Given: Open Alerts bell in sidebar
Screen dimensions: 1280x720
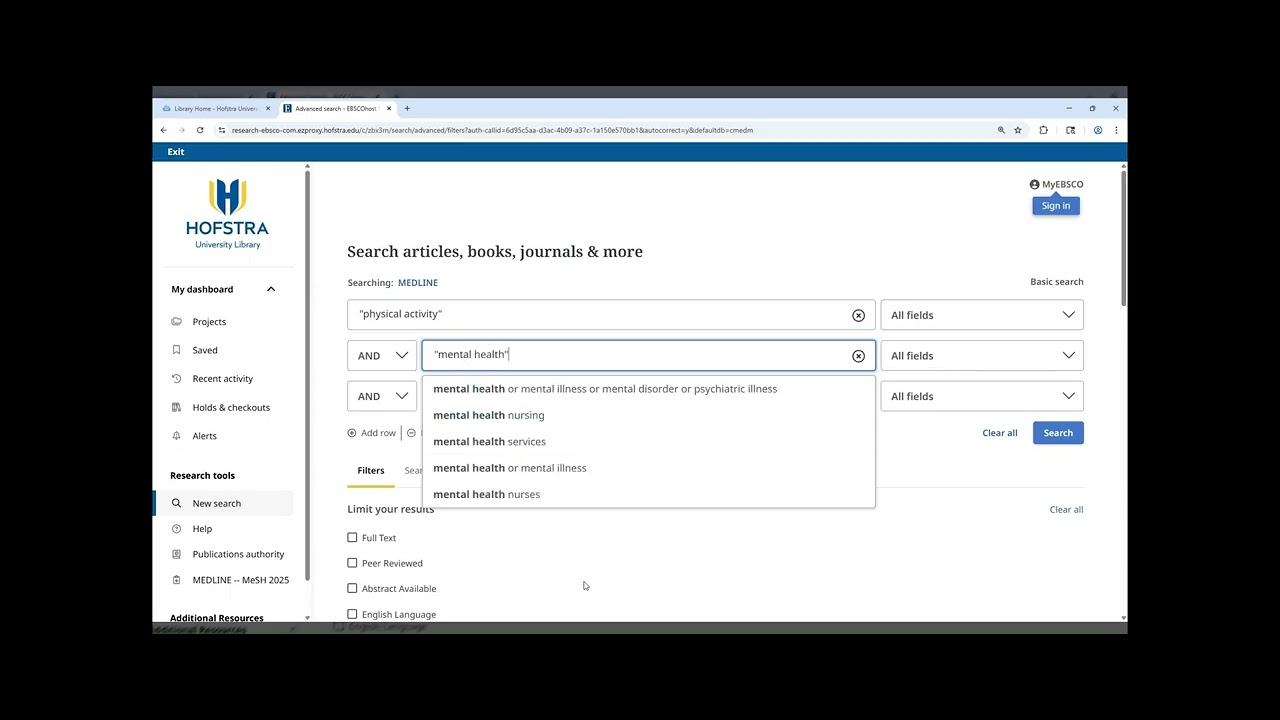Looking at the screenshot, I should pos(177,436).
